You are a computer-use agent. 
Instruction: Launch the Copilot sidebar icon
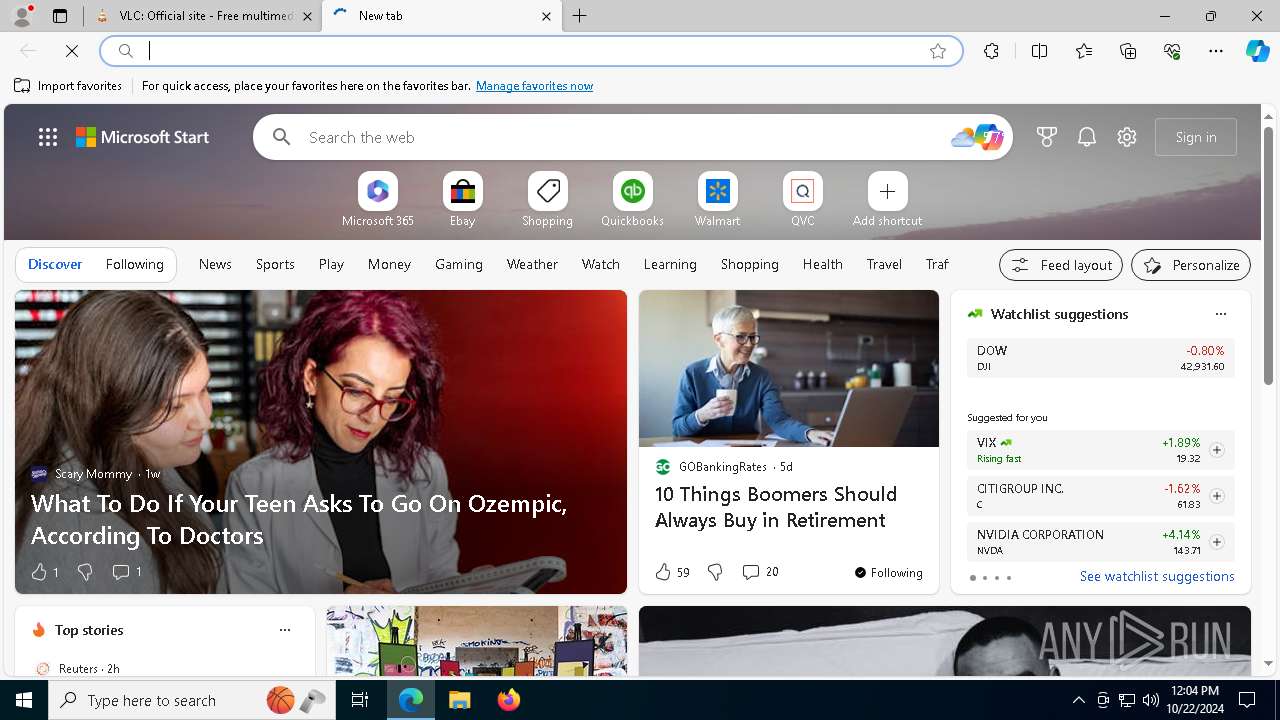(1257, 51)
